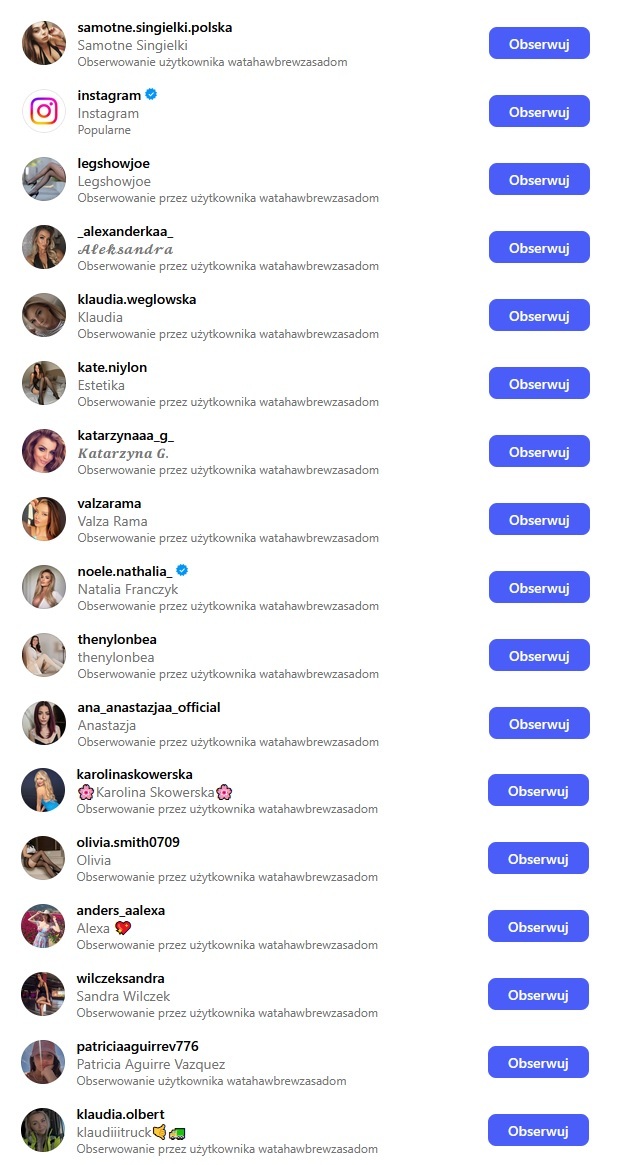The height and width of the screenshot is (1165, 620).
Task: Open anders_aalexa profile avatar
Action: (x=43, y=927)
